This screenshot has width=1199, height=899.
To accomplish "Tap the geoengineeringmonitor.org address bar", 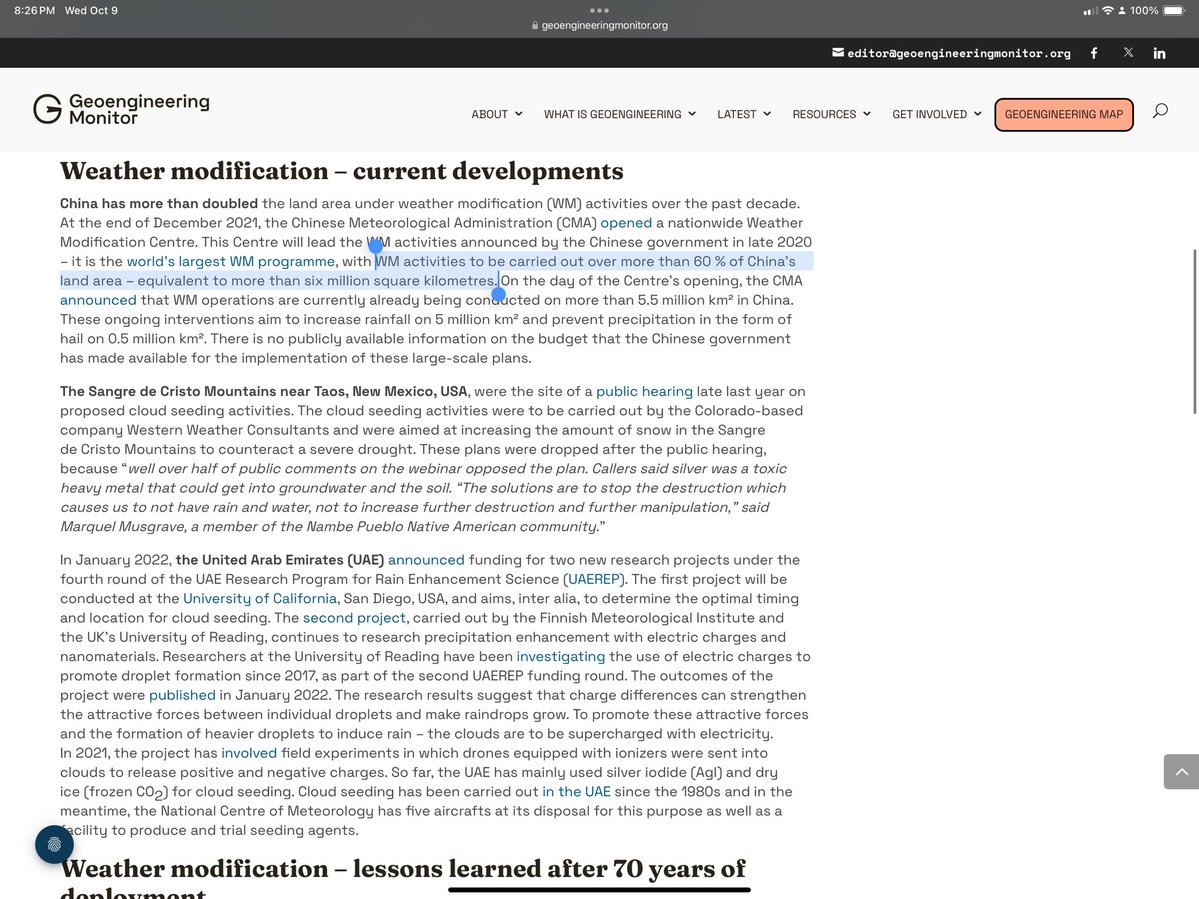I will coord(599,25).
